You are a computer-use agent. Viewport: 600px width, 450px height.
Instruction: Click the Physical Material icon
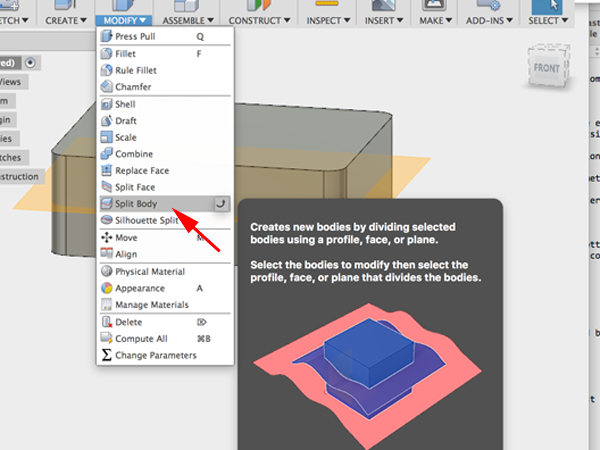click(x=106, y=271)
